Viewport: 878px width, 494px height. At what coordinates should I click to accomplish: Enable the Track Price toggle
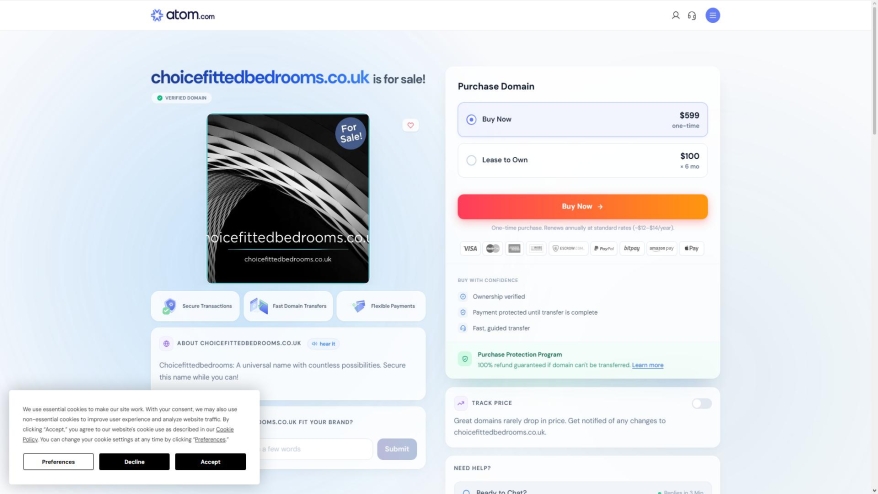point(701,403)
